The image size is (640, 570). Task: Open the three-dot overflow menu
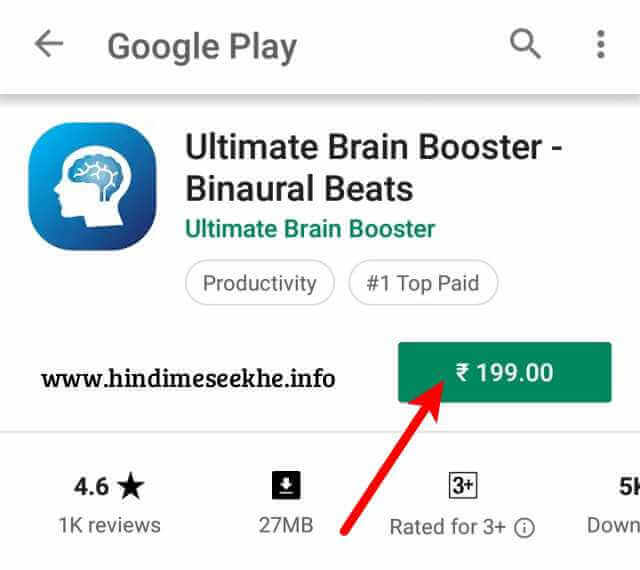click(600, 44)
